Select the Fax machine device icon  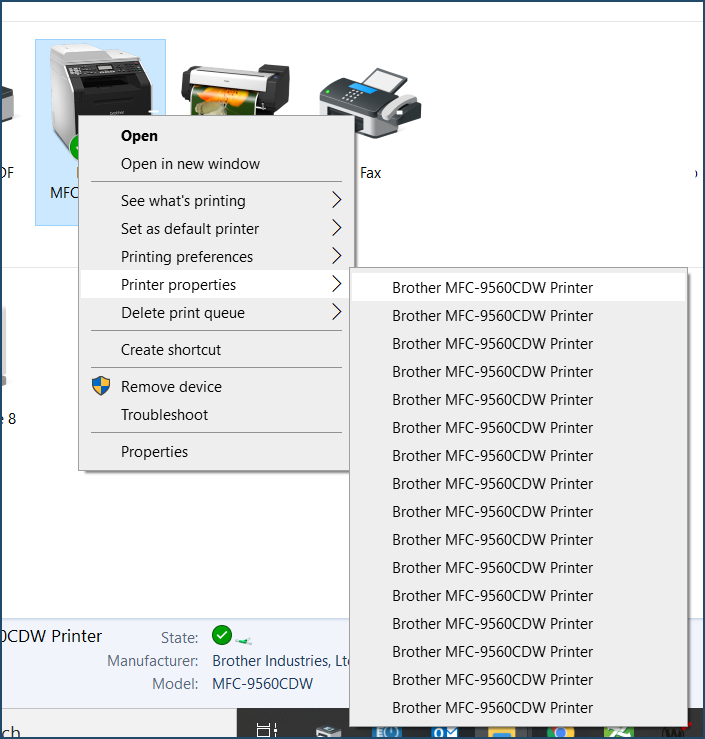[370, 103]
